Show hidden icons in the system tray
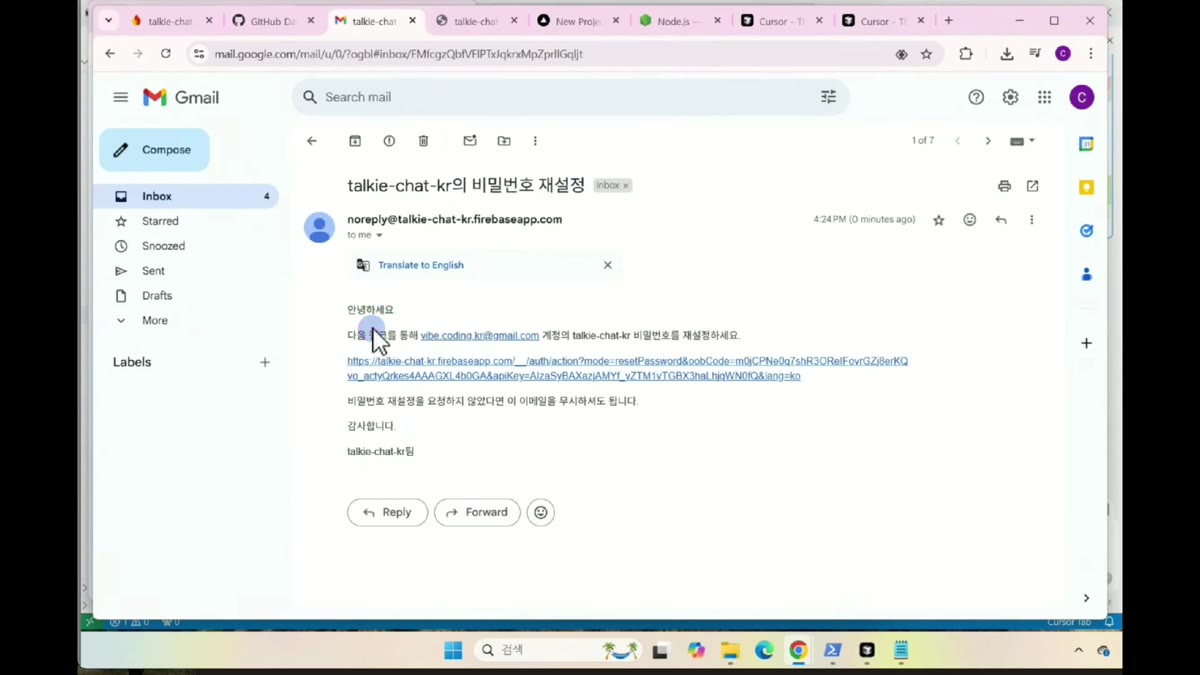 point(1078,650)
